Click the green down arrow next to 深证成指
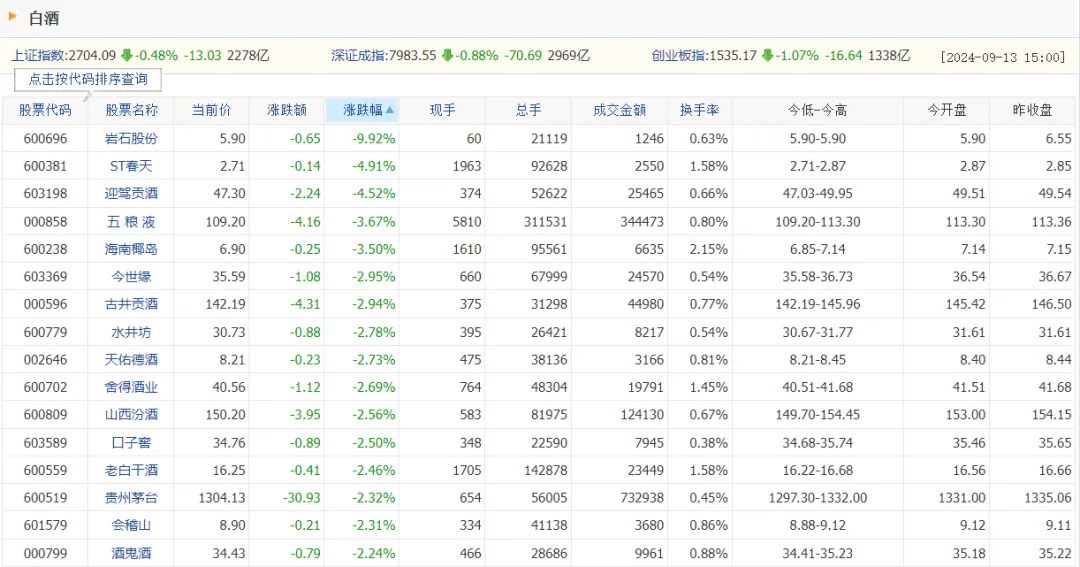The image size is (1080, 567). [447, 56]
